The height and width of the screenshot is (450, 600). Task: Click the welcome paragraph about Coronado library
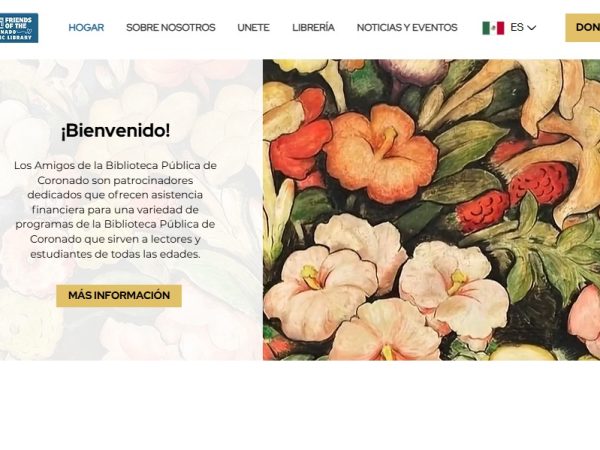[x=115, y=210]
